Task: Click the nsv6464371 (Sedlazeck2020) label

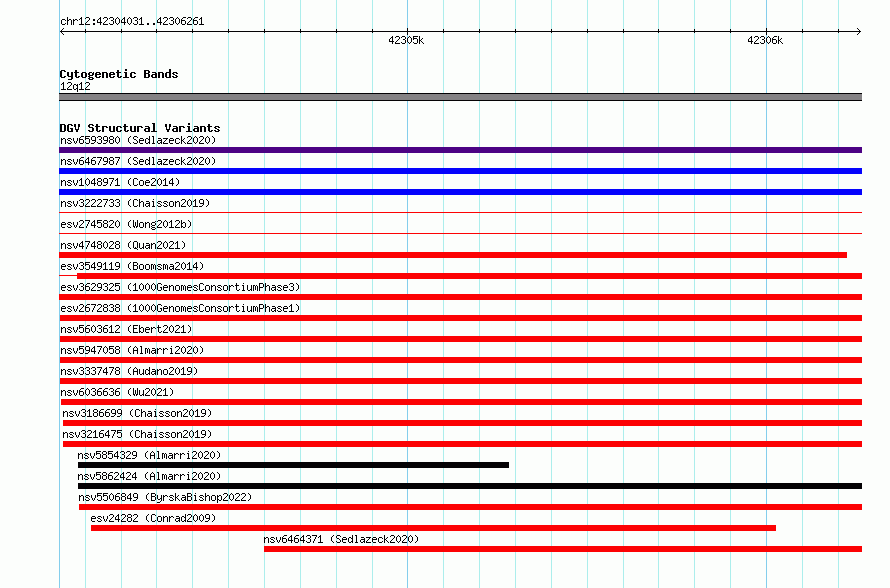Action: pyautogui.click(x=341, y=539)
